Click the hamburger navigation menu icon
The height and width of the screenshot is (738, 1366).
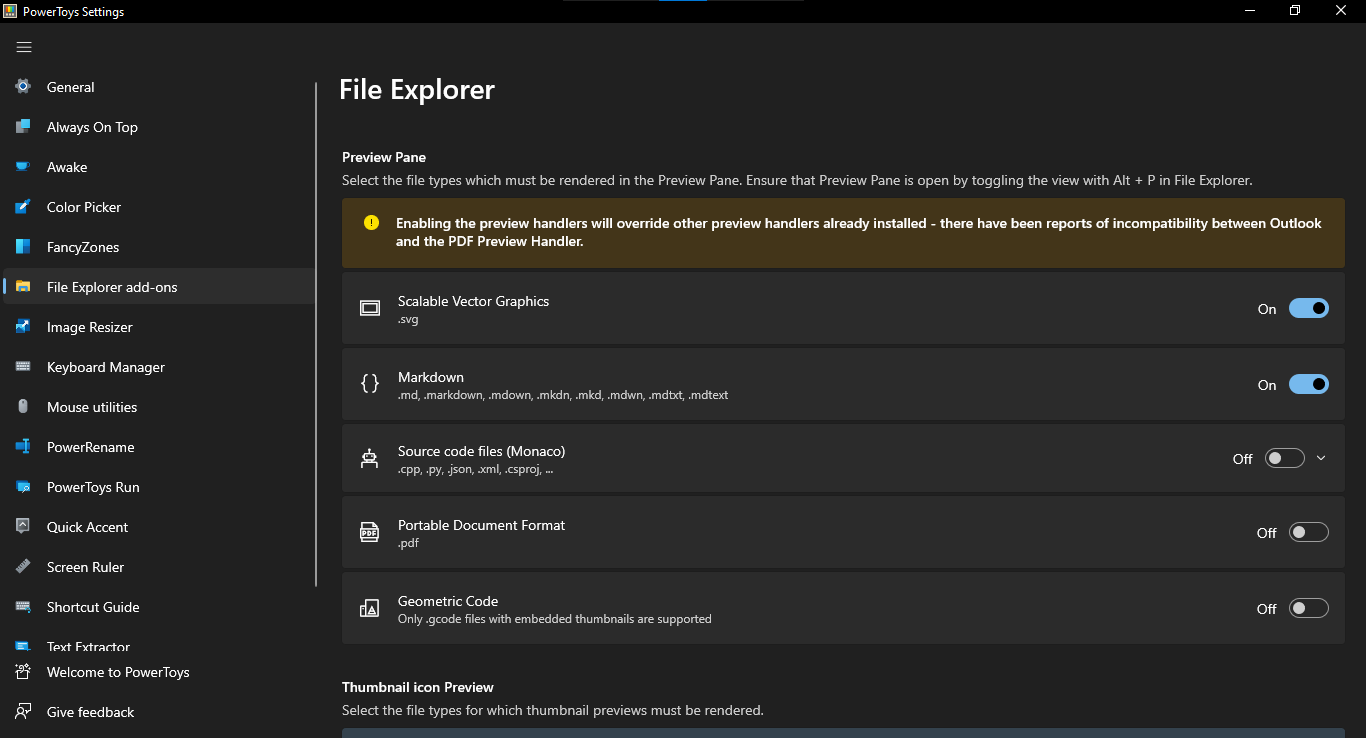point(24,47)
